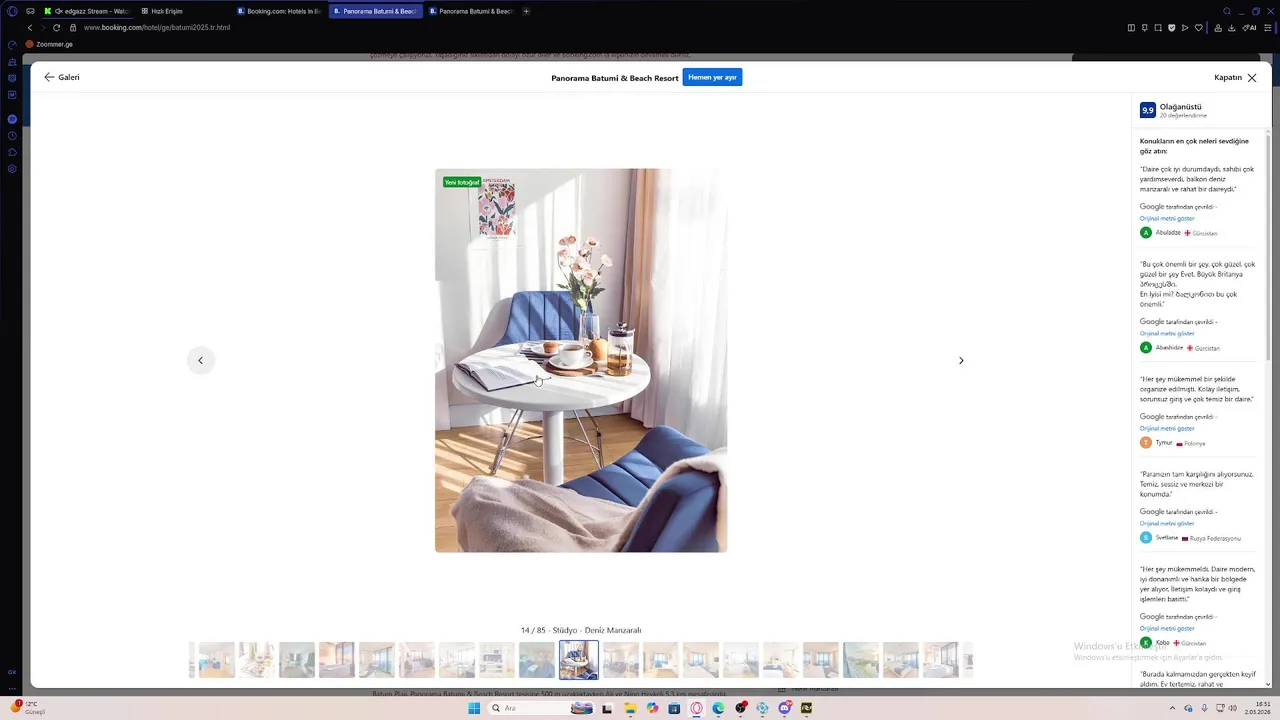
Task: Click the Olağanüstü rating label
Action: click(x=1181, y=106)
